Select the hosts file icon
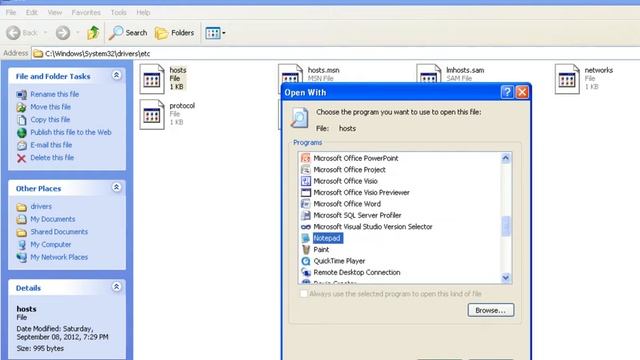Viewport: 640px width, 360px height. coord(152,79)
